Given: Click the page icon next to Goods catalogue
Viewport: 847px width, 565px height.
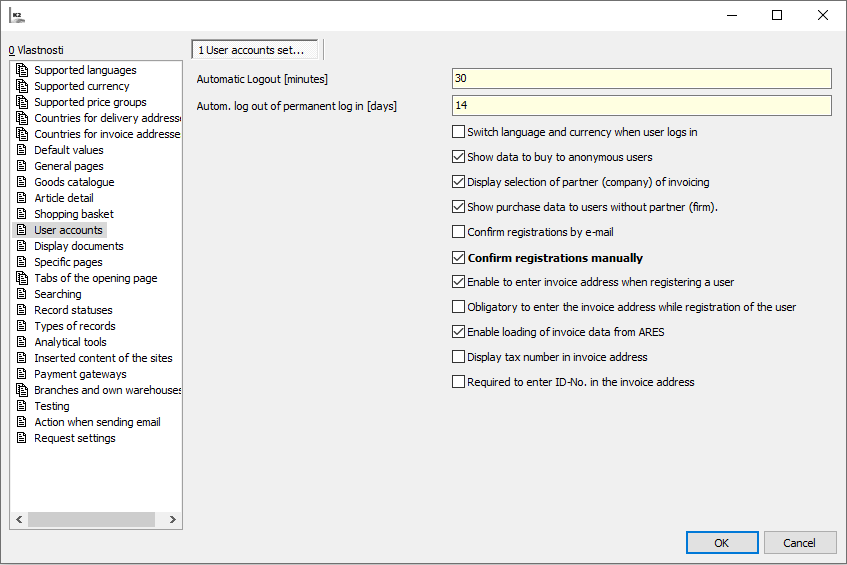Looking at the screenshot, I should pyautogui.click(x=22, y=182).
